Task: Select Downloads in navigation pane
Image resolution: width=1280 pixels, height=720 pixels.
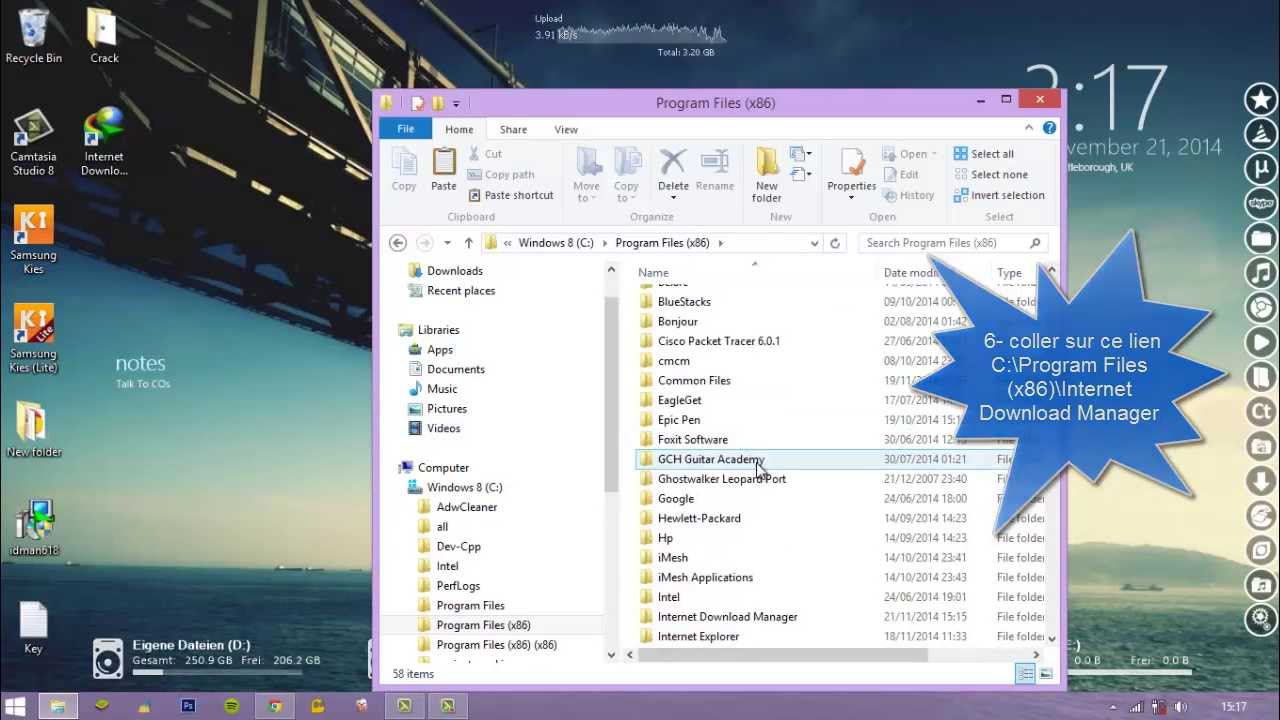Action: point(454,271)
